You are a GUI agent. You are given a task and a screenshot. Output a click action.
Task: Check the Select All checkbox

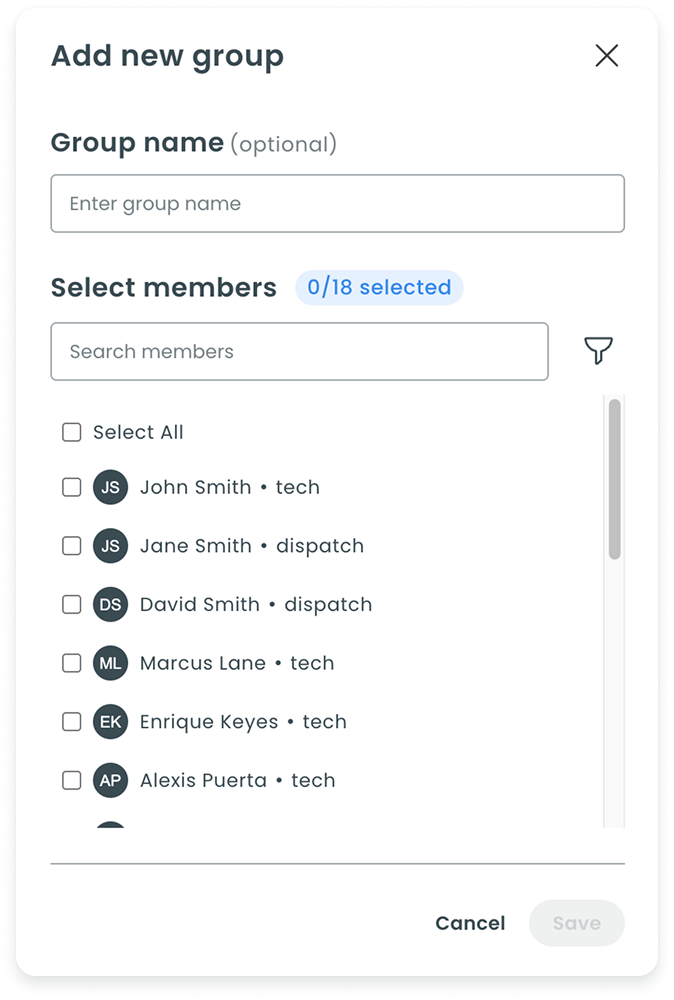click(72, 432)
